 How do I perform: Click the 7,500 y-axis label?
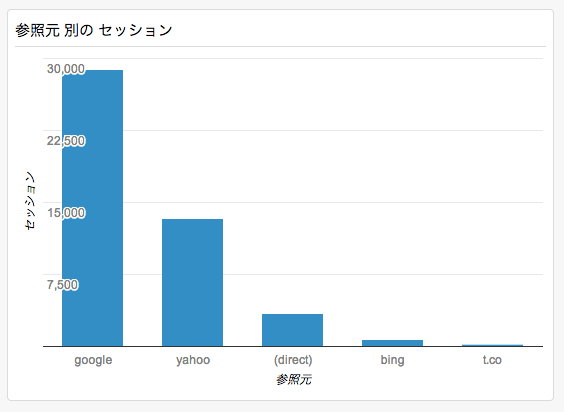(62, 285)
